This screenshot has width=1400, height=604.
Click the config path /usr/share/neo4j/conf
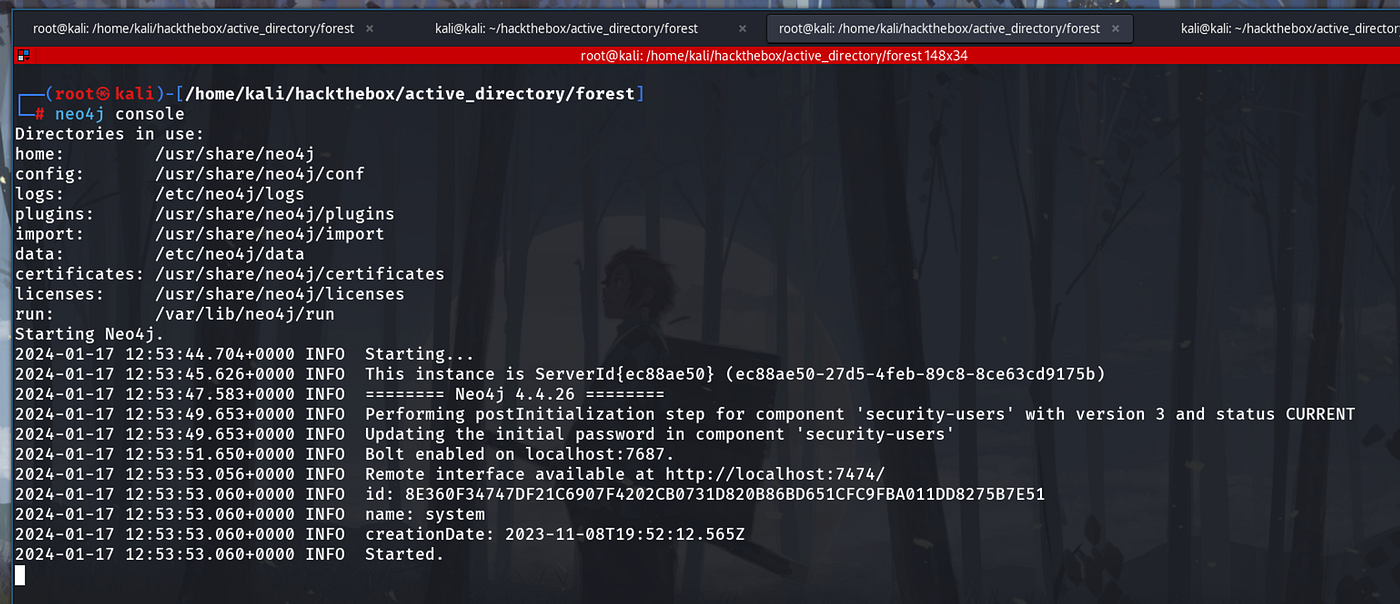(260, 174)
